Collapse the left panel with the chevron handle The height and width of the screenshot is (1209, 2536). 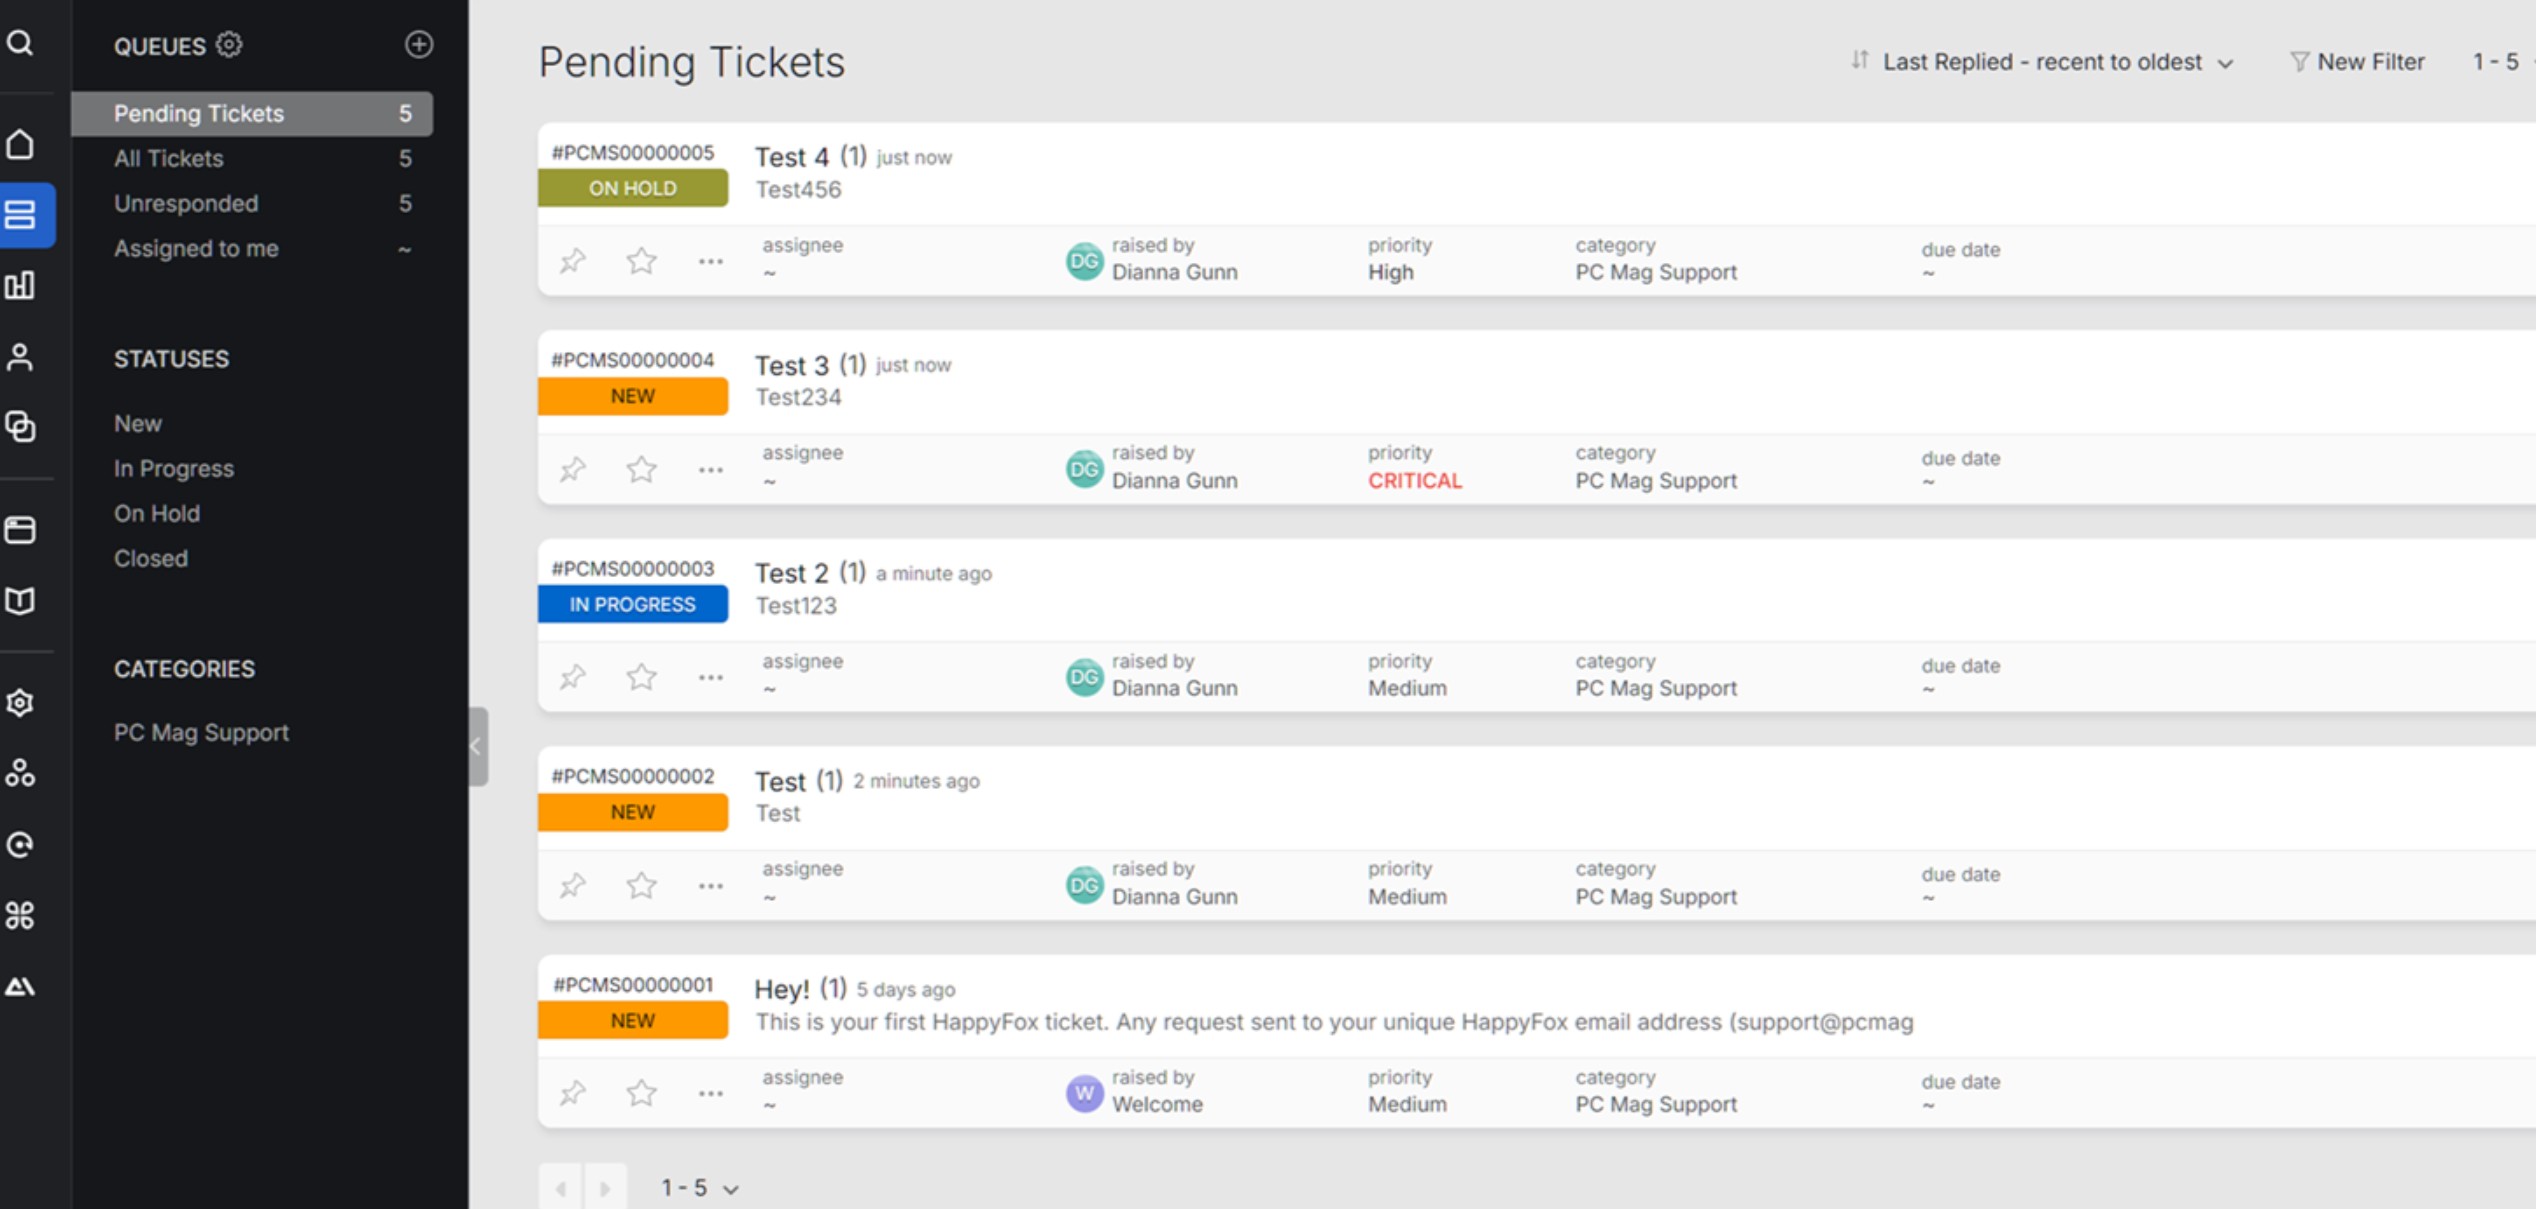(x=475, y=744)
